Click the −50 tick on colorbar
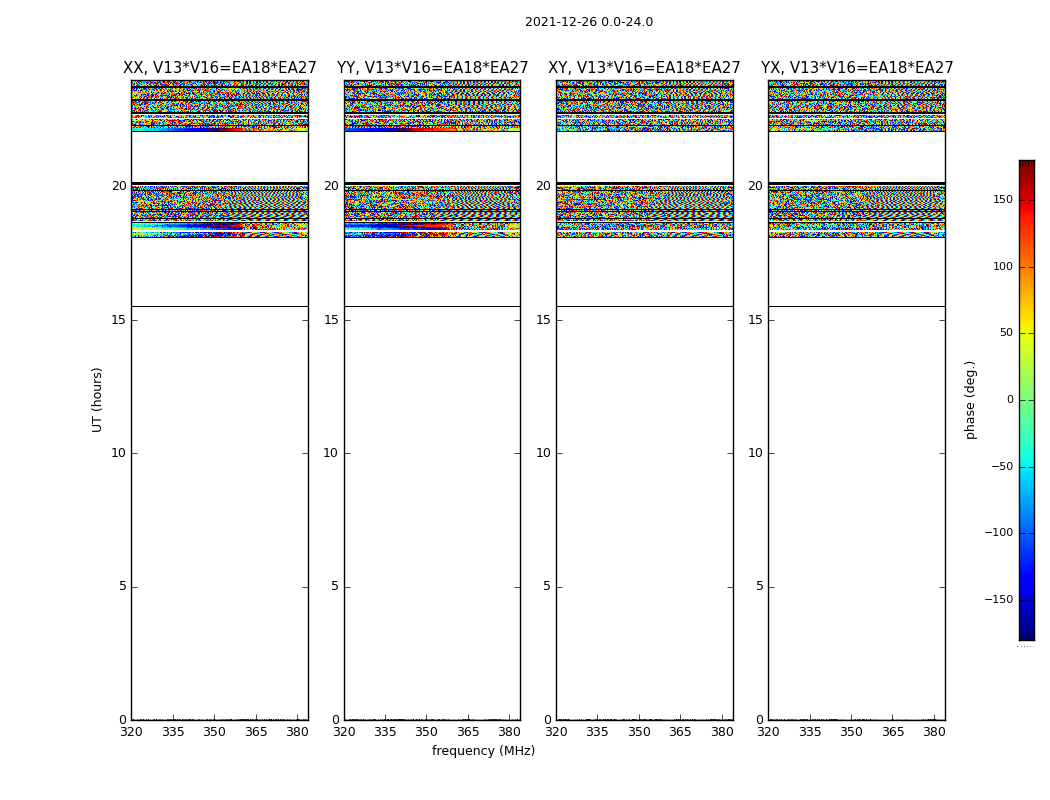 pyautogui.click(x=1002, y=466)
